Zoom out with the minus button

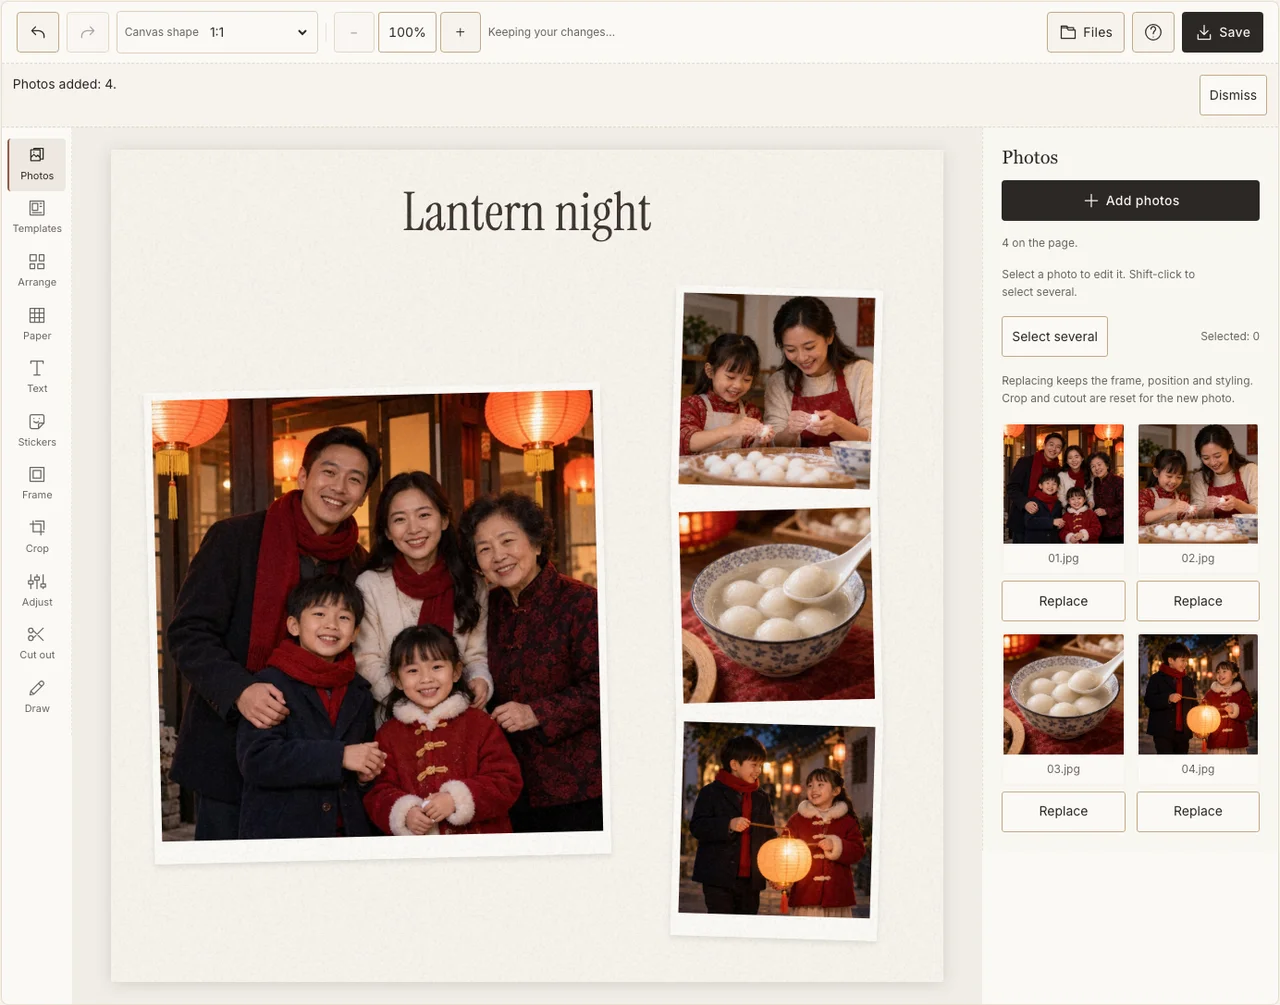[x=354, y=32]
